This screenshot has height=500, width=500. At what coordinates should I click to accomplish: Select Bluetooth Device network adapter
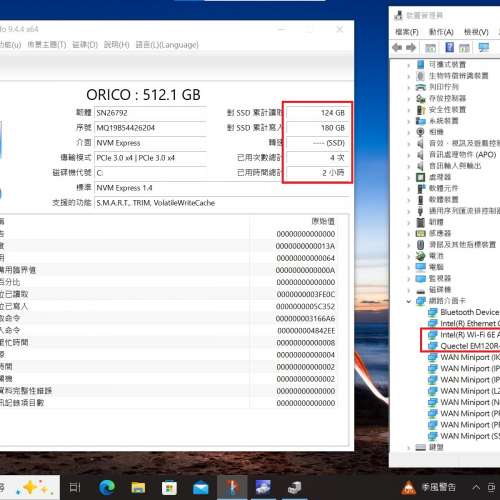click(470, 312)
